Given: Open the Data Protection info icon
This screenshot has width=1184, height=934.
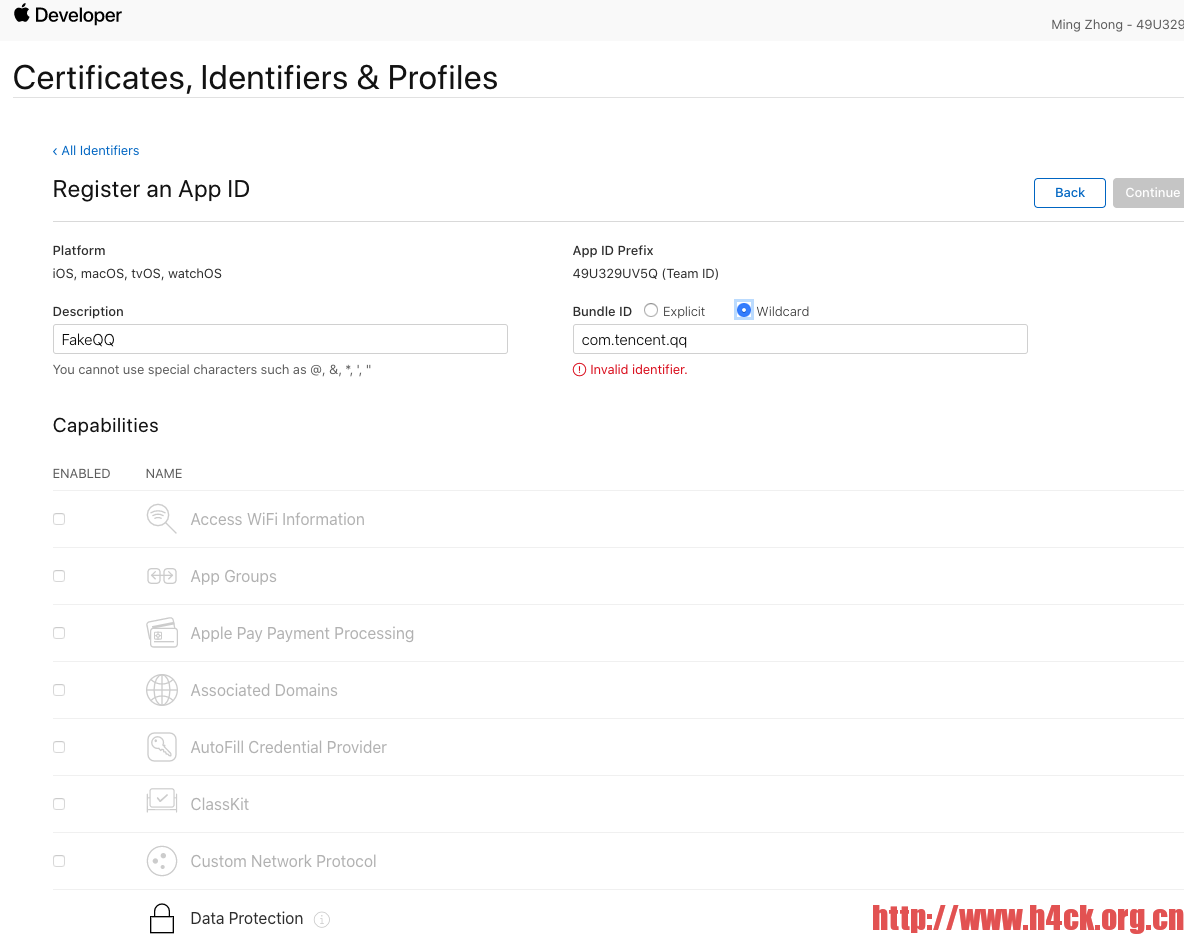Looking at the screenshot, I should (322, 919).
